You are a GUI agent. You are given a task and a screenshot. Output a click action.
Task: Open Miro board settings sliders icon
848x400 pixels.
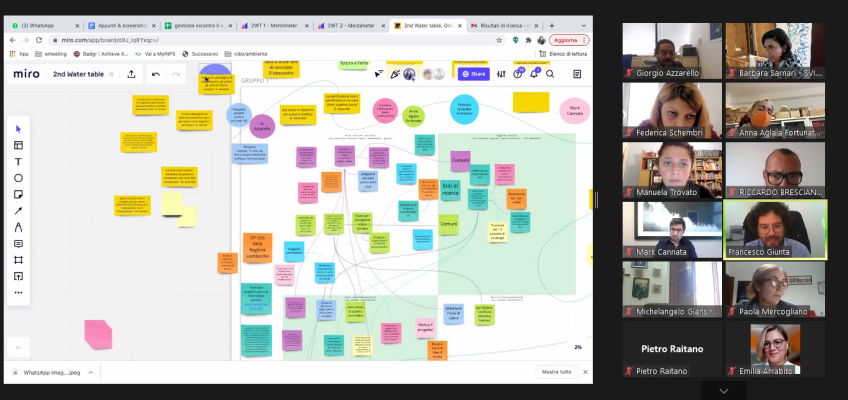pyautogui.click(x=501, y=74)
